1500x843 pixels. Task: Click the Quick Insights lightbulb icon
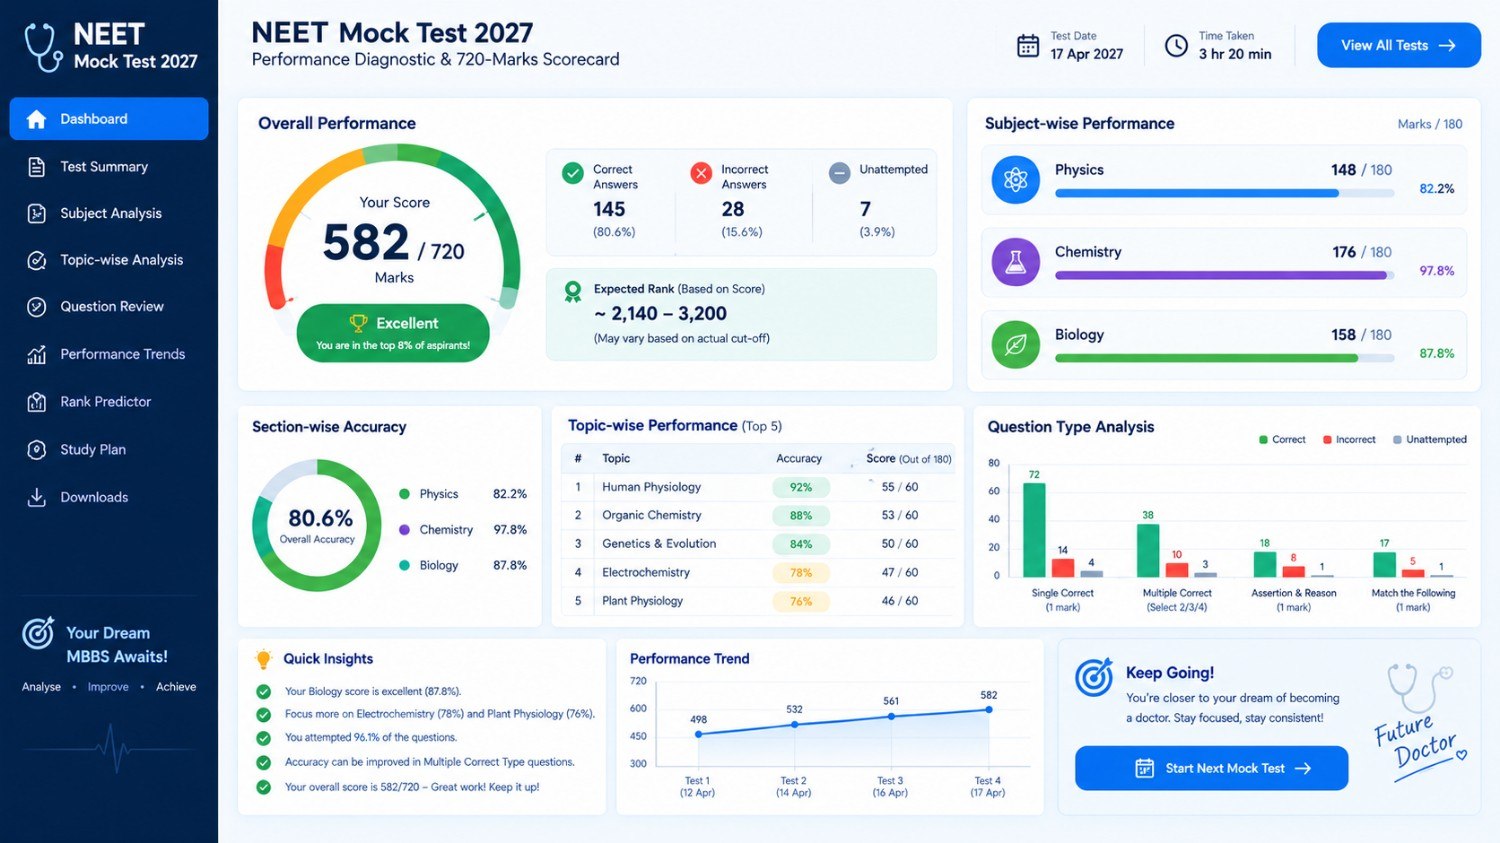click(263, 659)
